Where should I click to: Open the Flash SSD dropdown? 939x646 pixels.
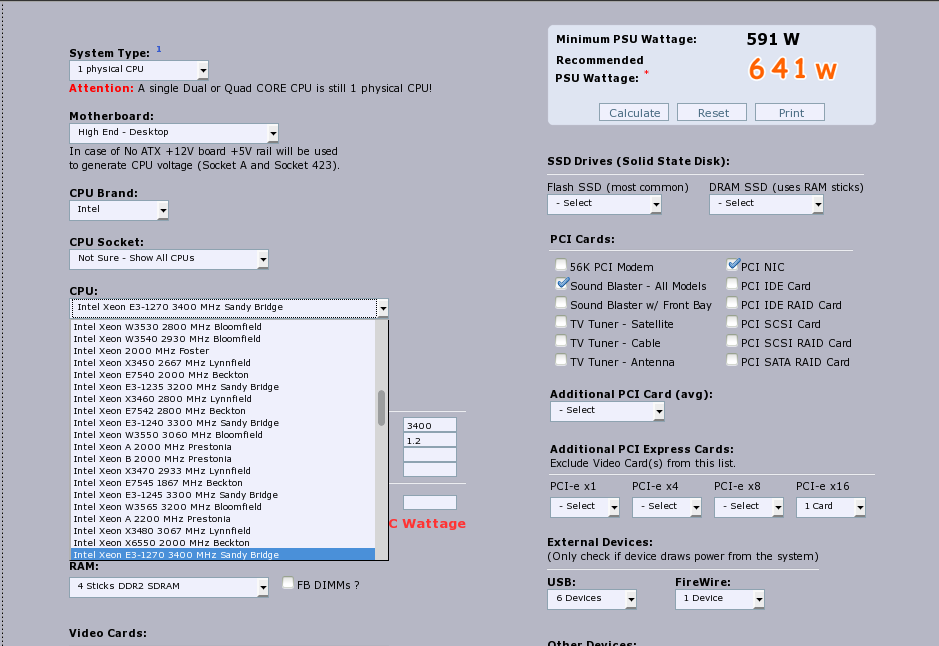604,204
